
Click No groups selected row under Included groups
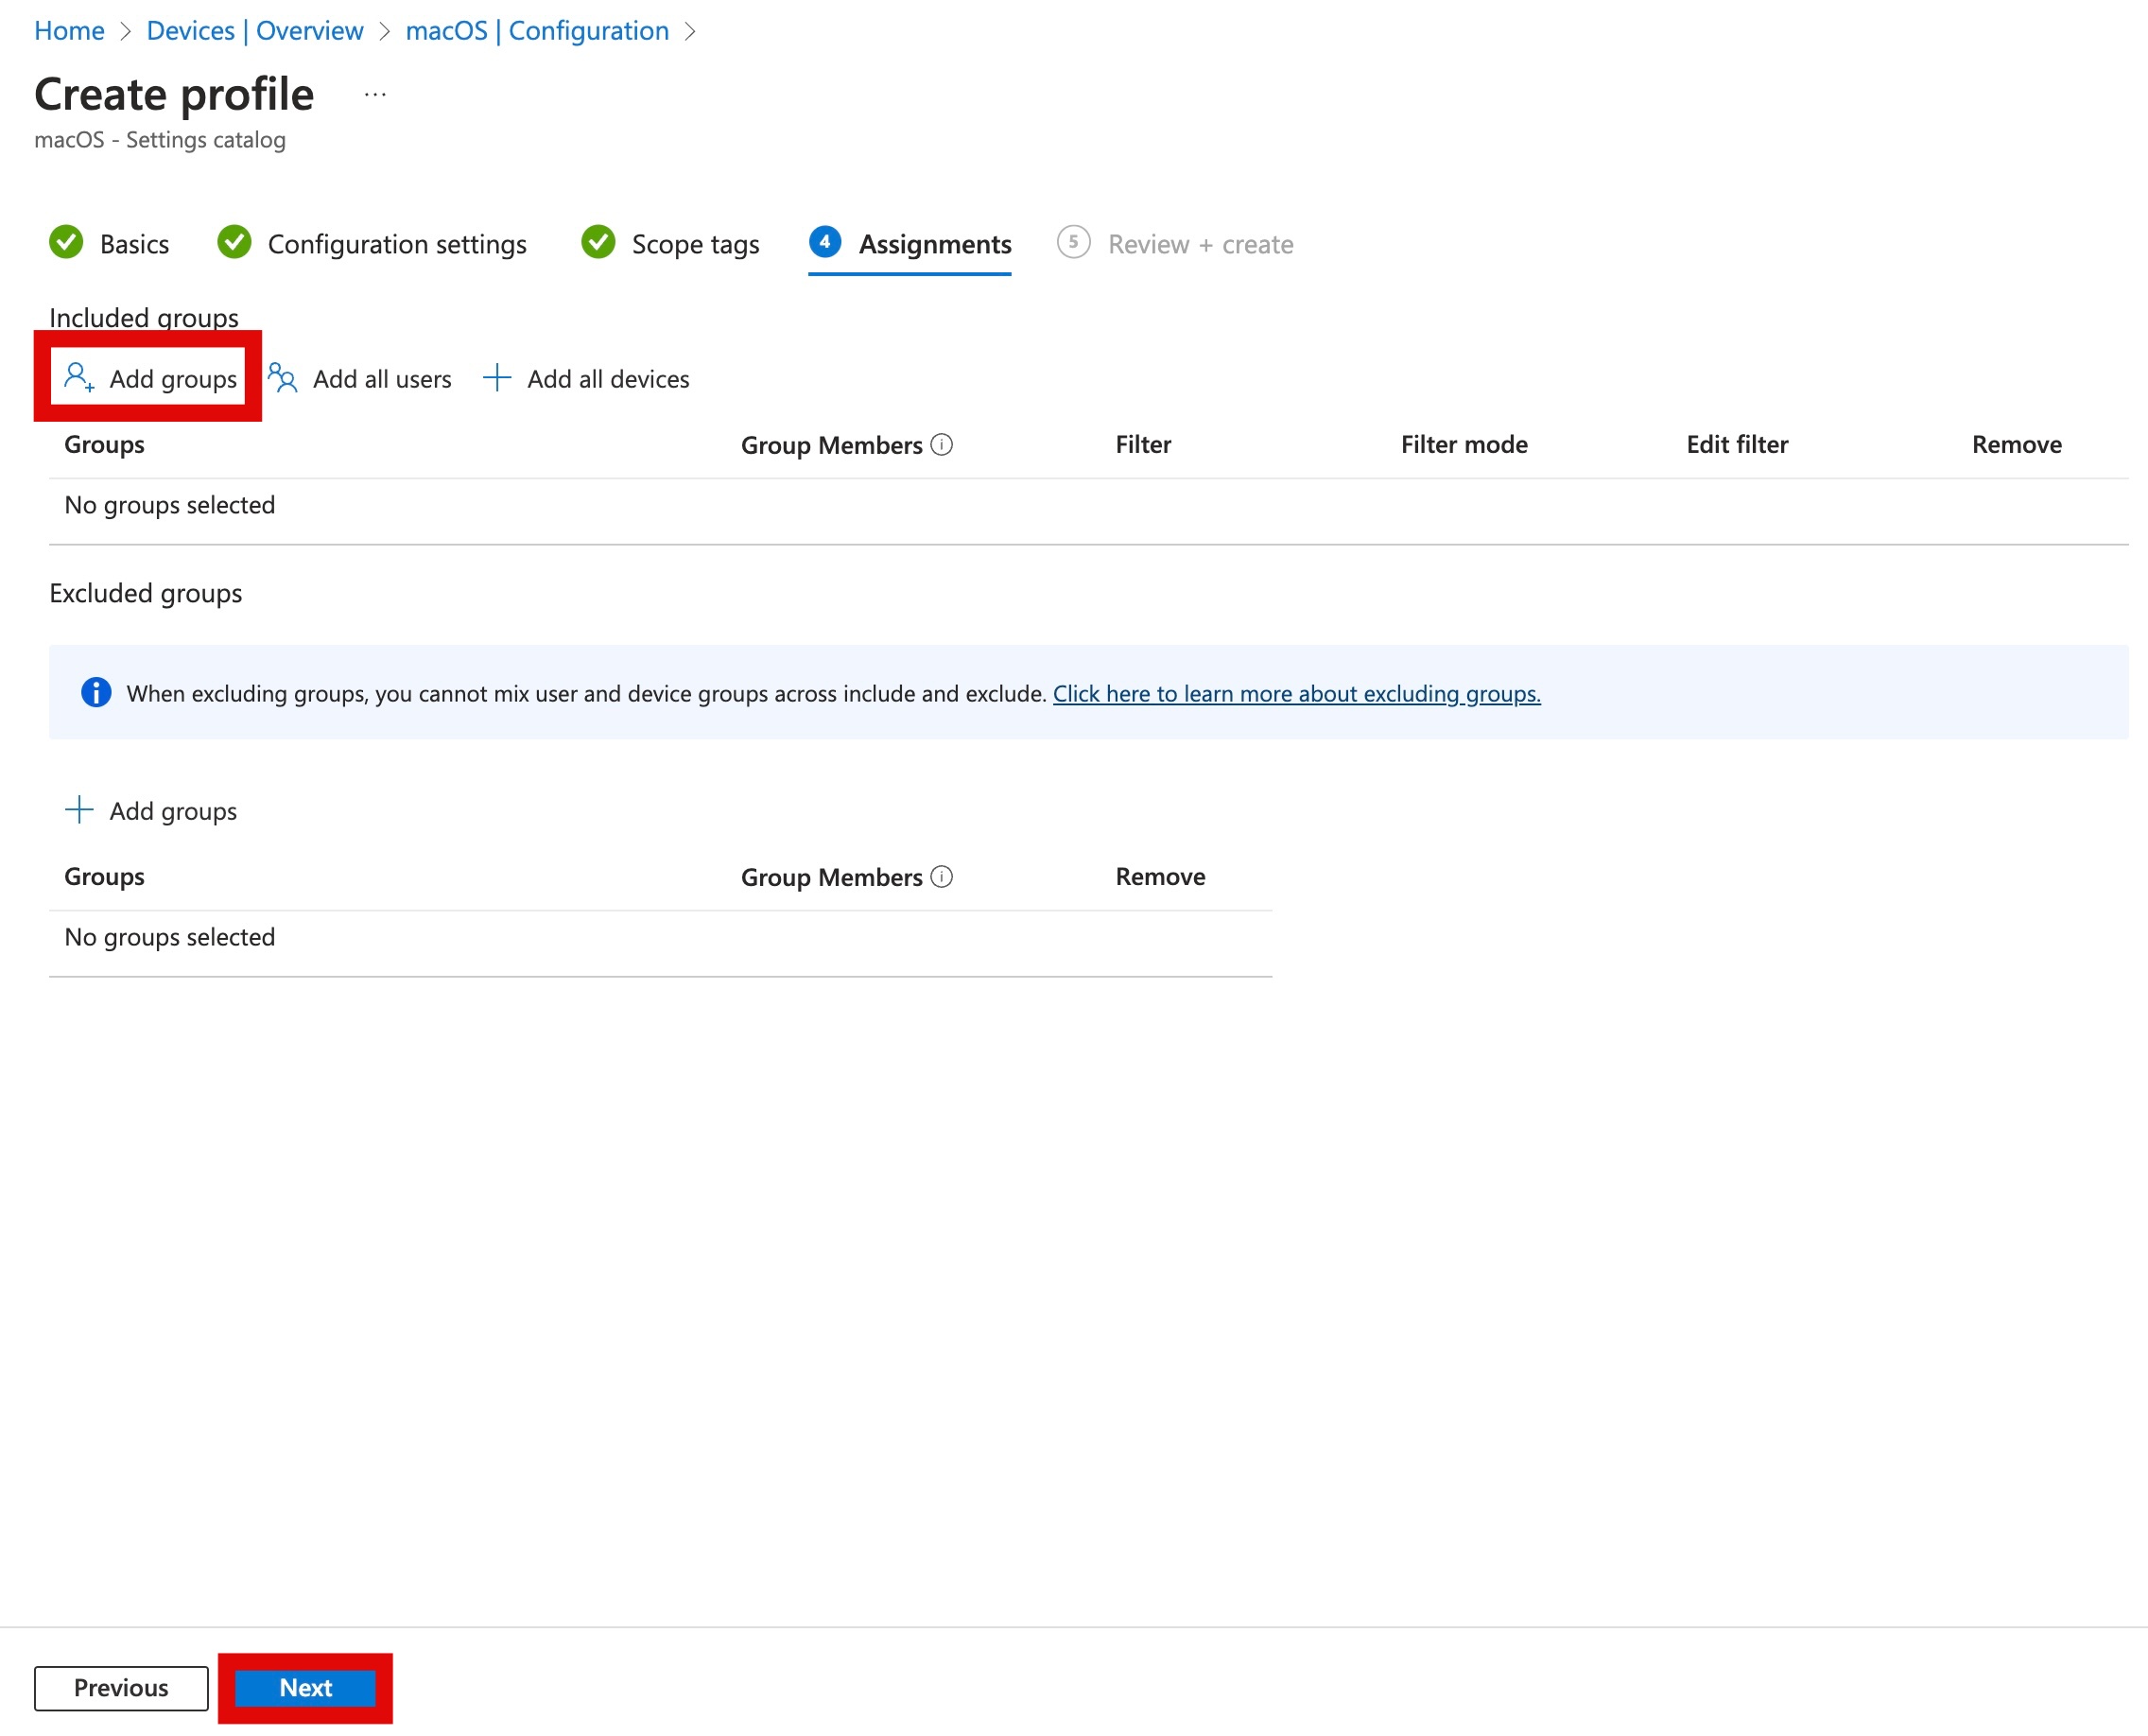click(1088, 505)
